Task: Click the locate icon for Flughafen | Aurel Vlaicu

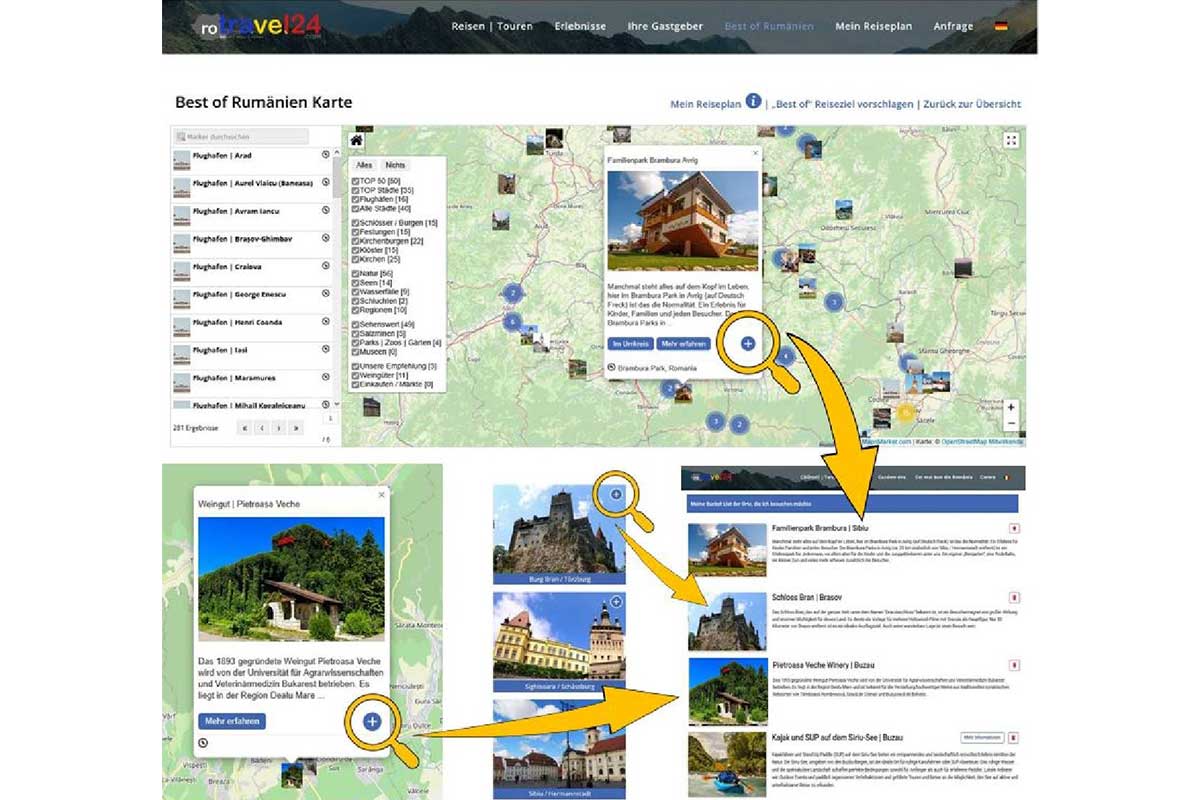Action: pos(326,183)
